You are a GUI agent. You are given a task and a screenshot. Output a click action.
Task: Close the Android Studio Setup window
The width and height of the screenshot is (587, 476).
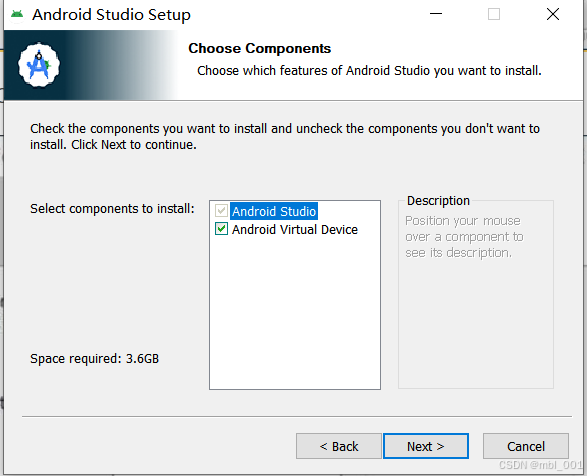(553, 14)
